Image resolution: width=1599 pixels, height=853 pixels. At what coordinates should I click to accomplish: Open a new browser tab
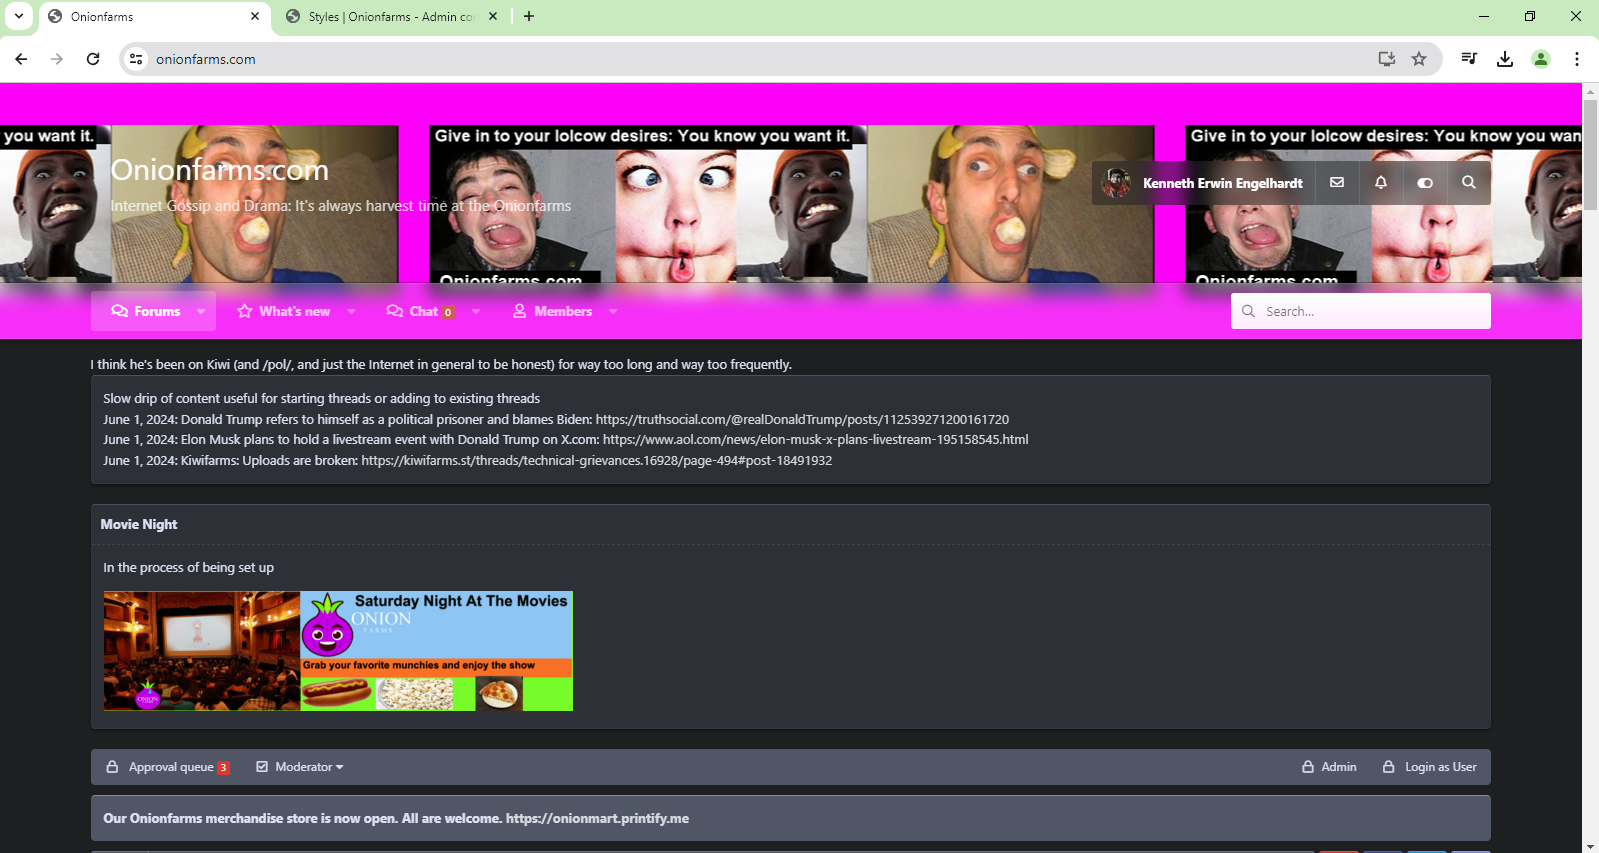coord(529,16)
